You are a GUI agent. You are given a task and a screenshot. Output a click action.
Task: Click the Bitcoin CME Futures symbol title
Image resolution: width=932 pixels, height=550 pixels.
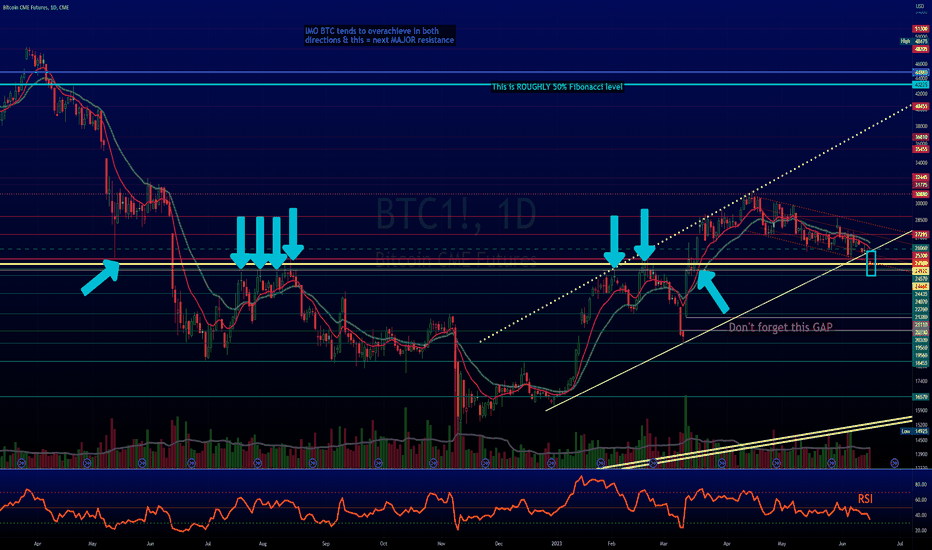36,8
